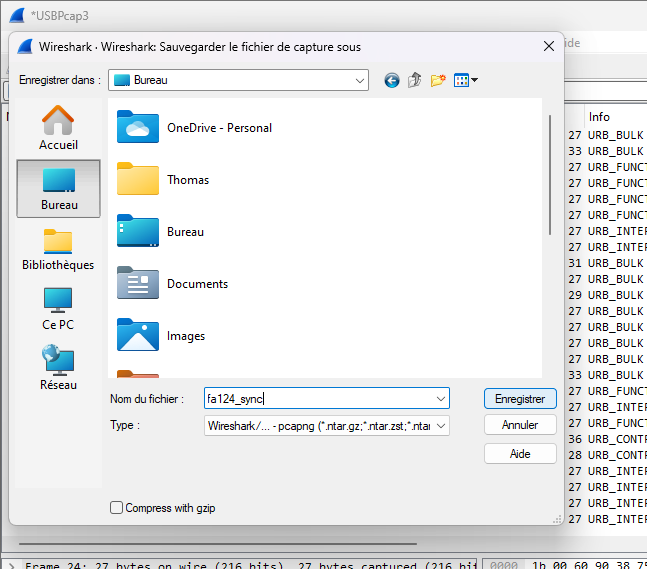
Task: Select Accueil in the places sidebar
Action: (58, 128)
